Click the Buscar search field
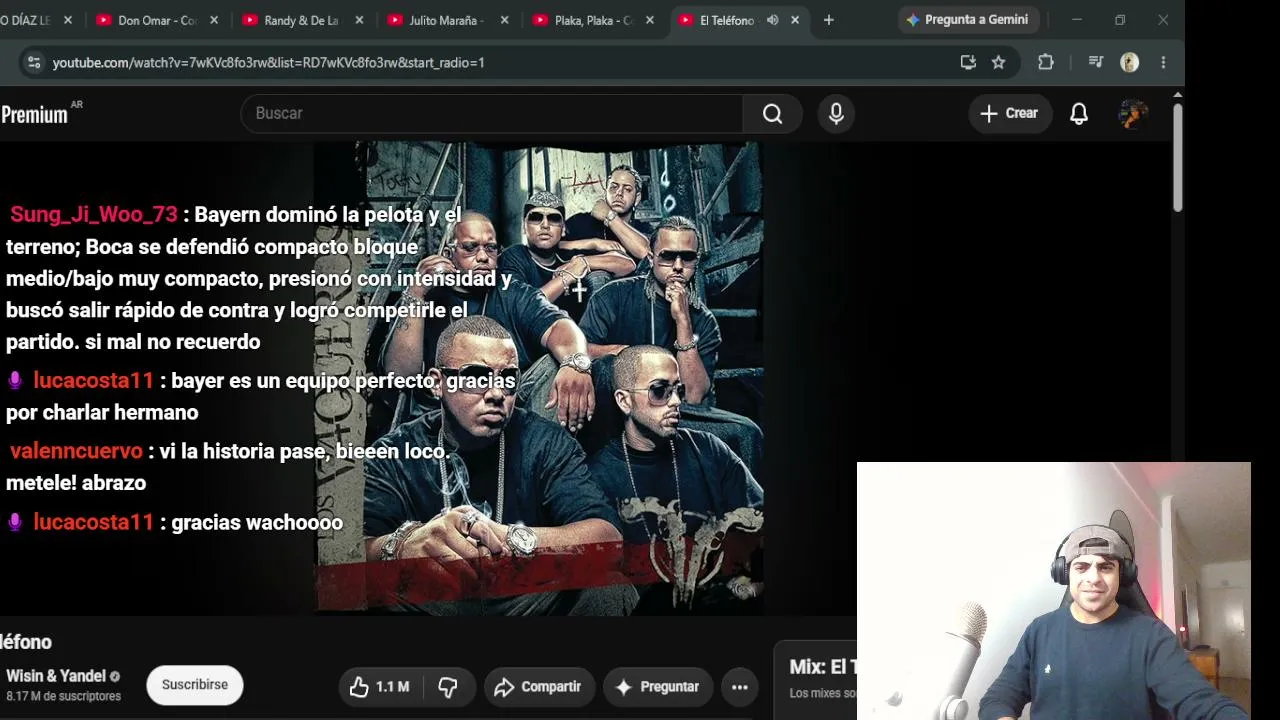 point(492,113)
